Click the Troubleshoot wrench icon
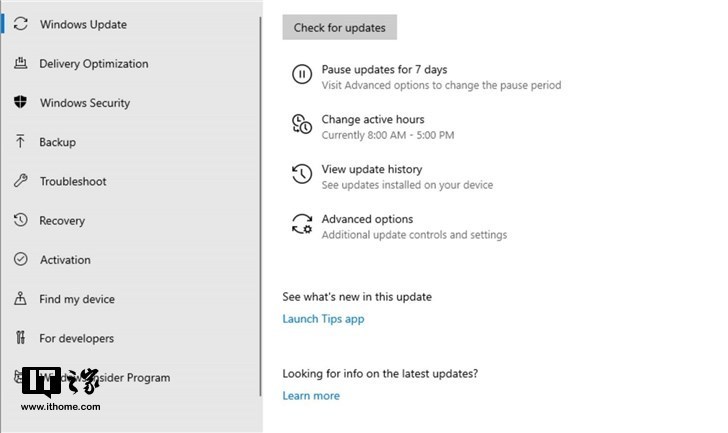 pos(20,181)
